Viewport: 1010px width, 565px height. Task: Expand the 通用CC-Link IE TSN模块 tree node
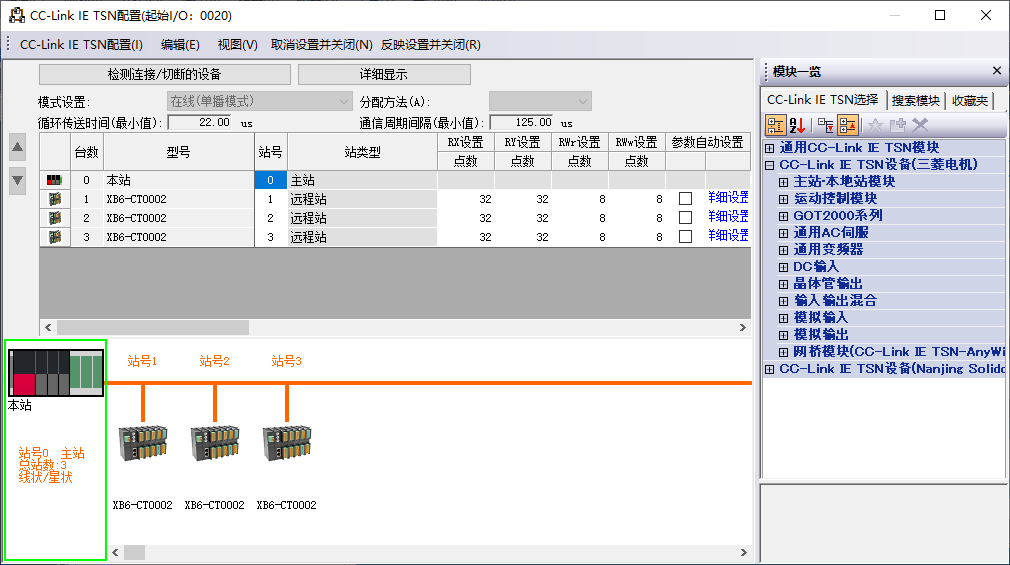770,148
